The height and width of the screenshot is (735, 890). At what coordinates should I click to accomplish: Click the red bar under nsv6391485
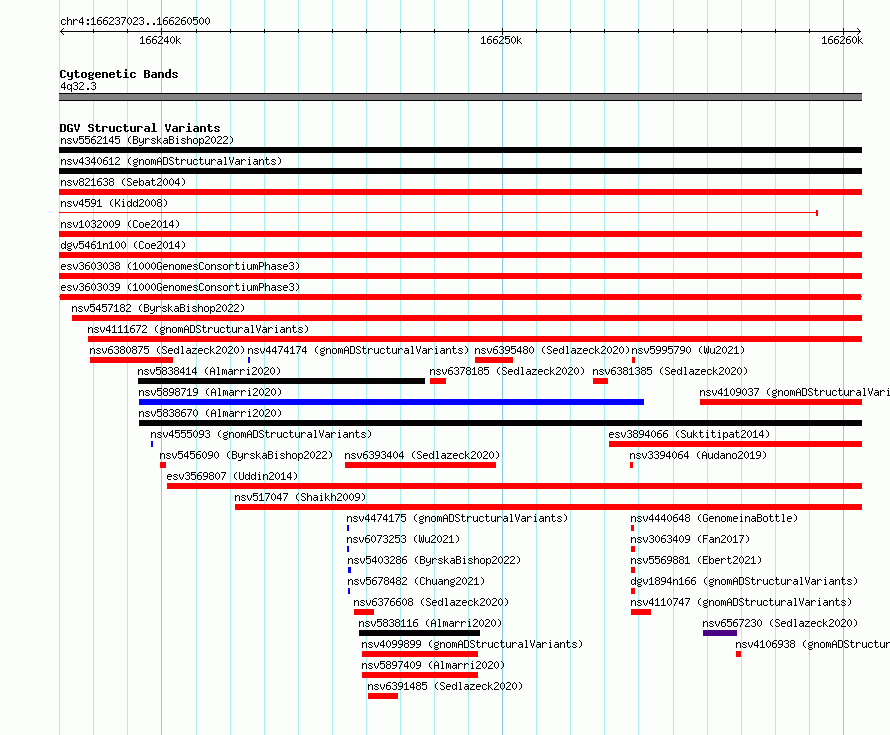click(383, 696)
